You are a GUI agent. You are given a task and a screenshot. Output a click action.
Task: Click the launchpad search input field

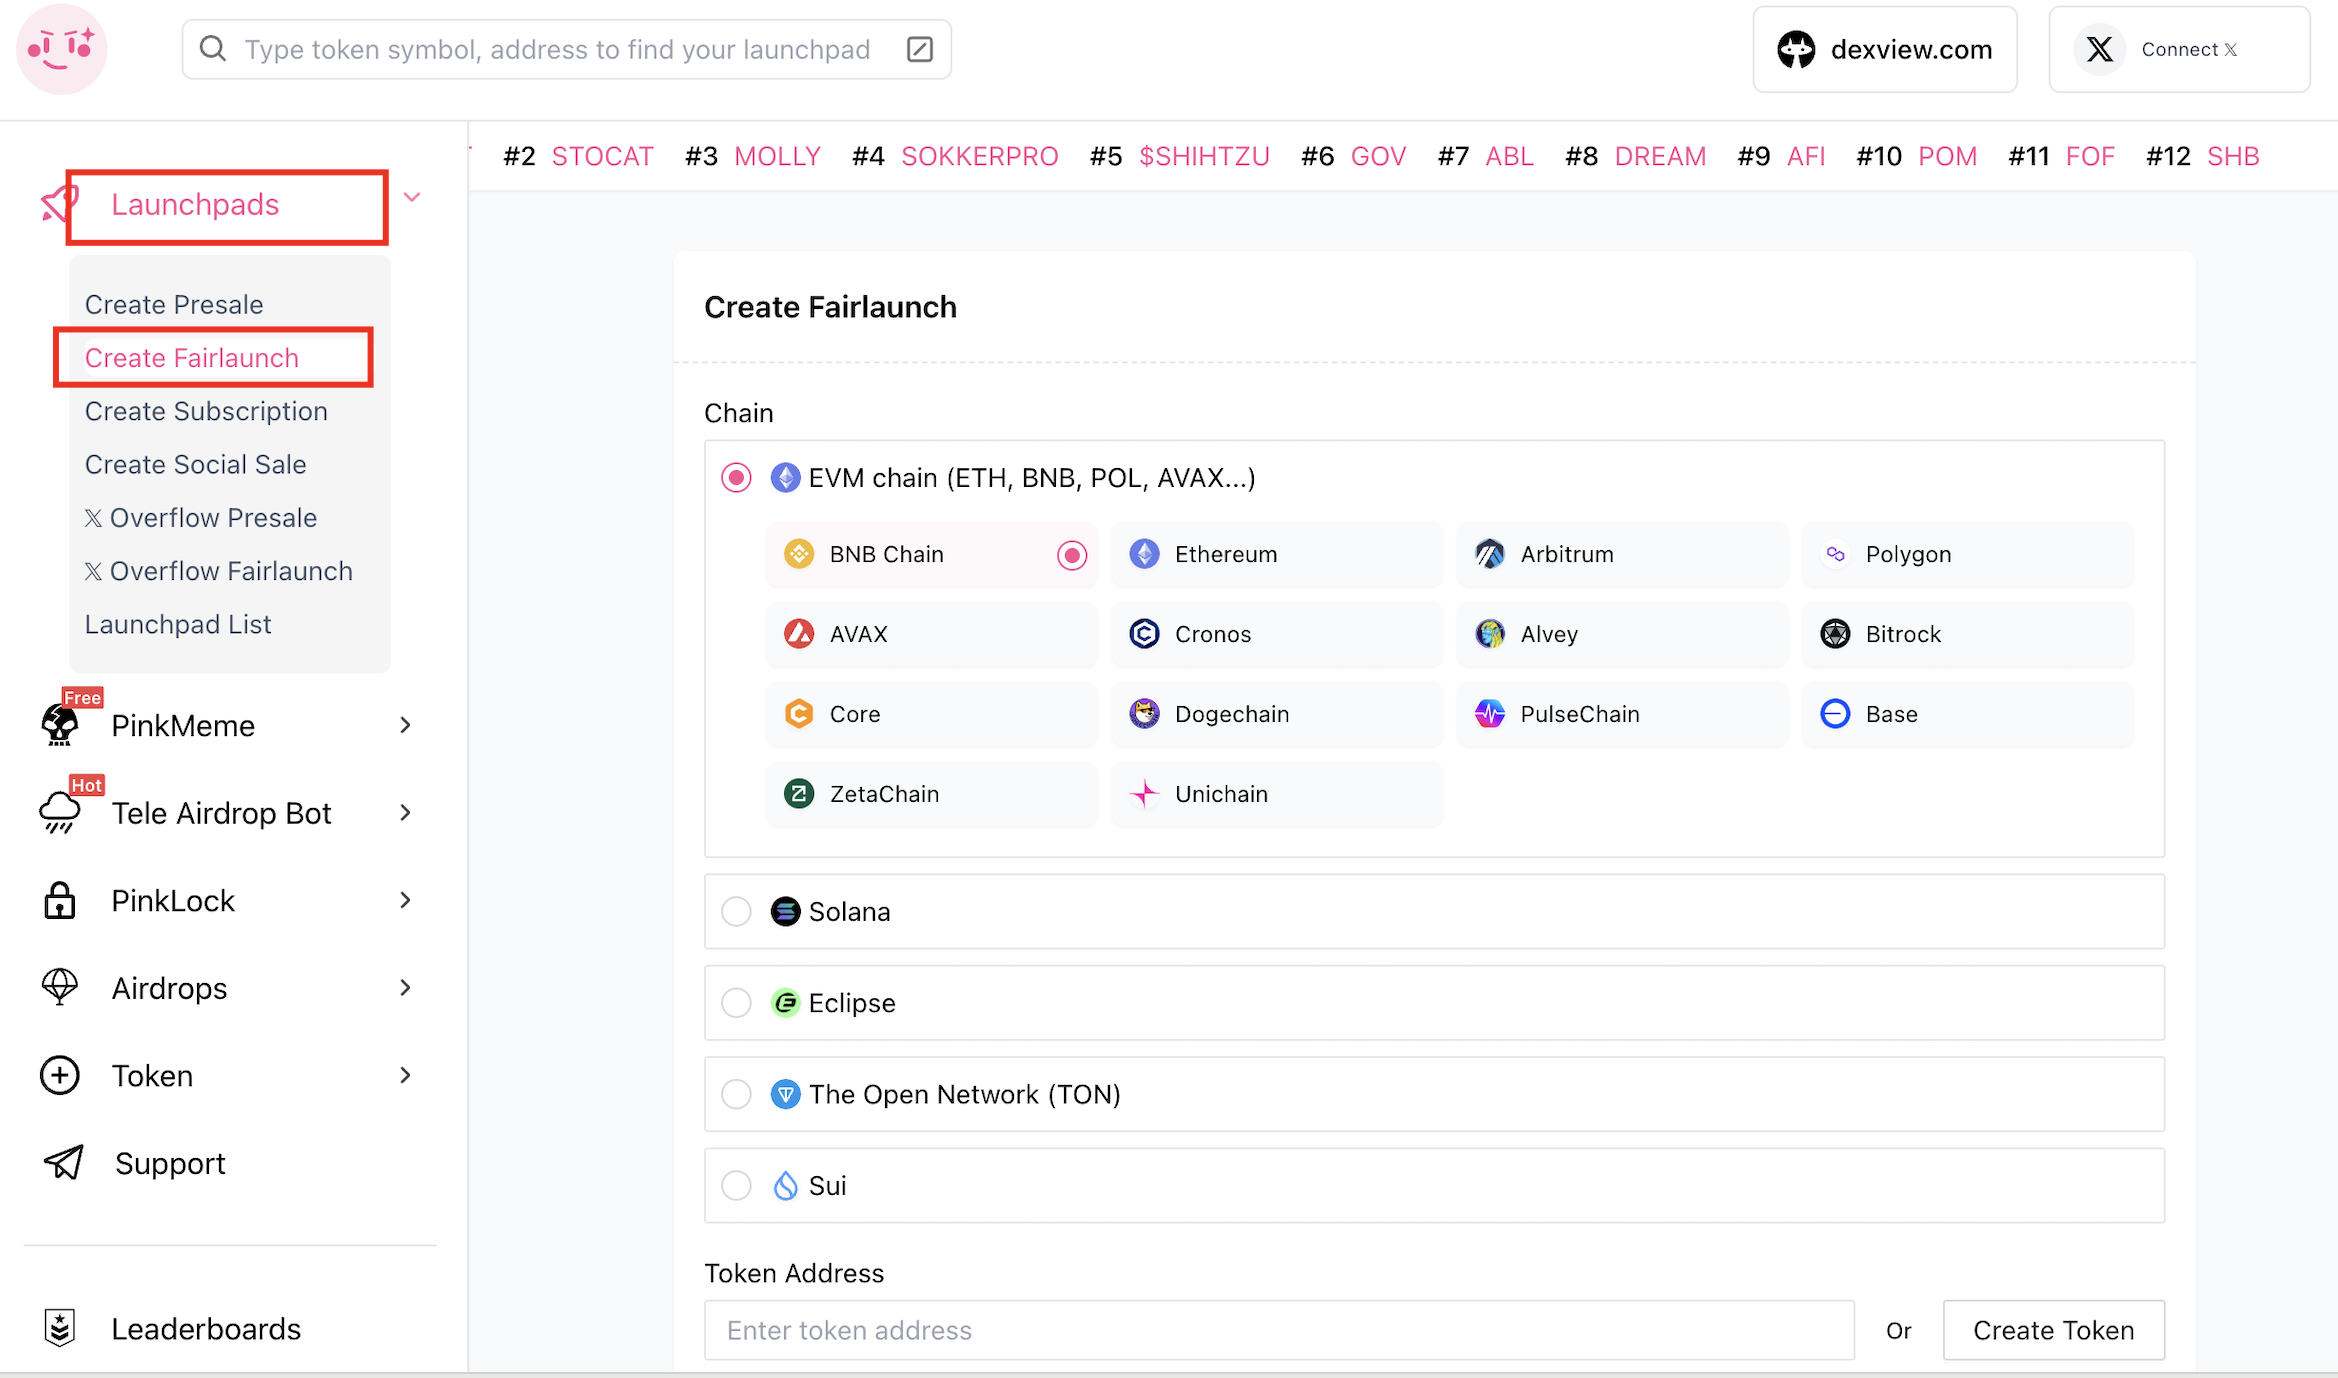click(566, 49)
